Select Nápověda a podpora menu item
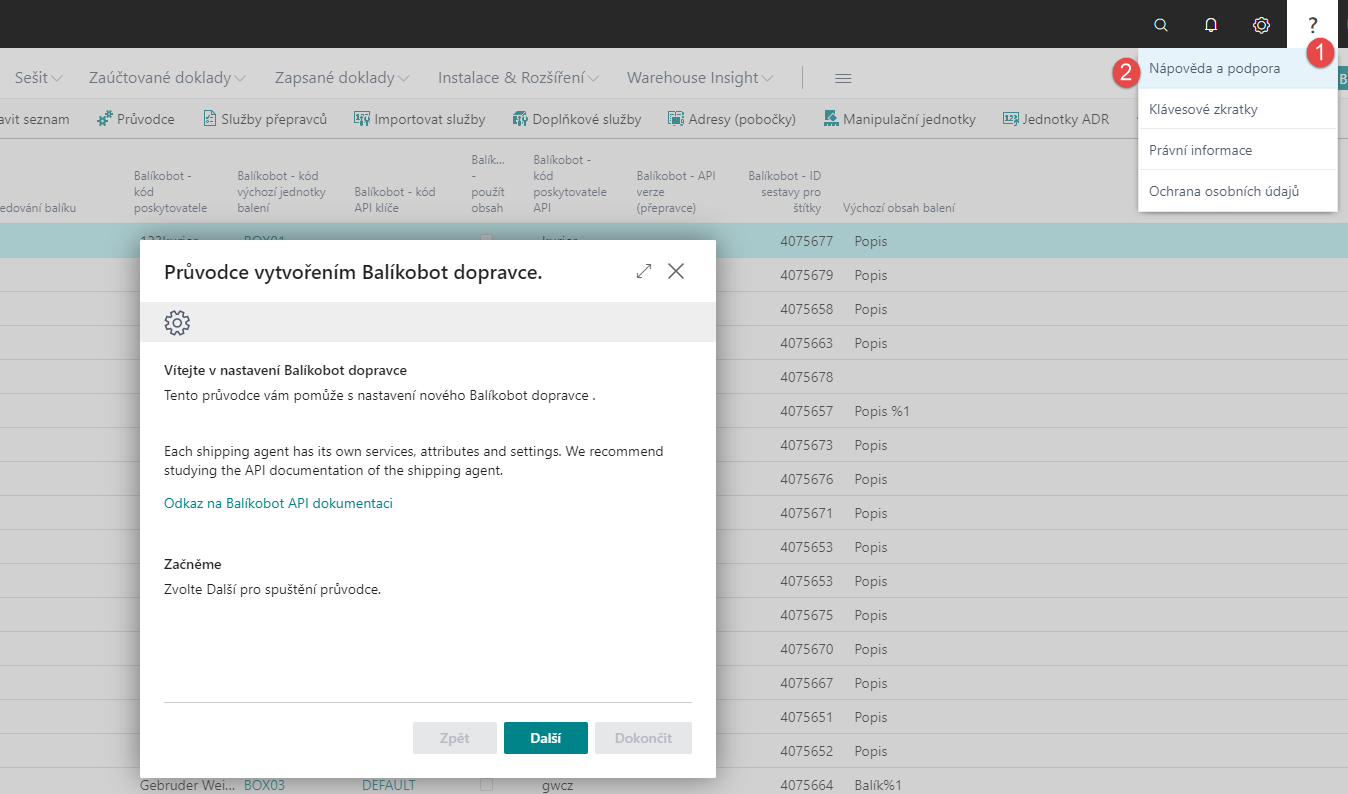Screen dimensions: 1348x794 pos(1215,69)
